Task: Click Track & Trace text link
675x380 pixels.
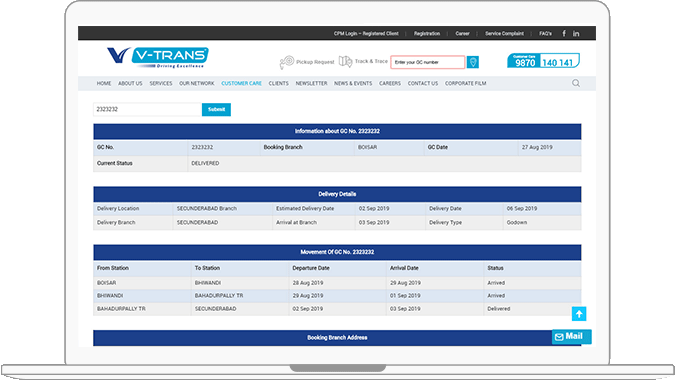Action: coord(371,61)
